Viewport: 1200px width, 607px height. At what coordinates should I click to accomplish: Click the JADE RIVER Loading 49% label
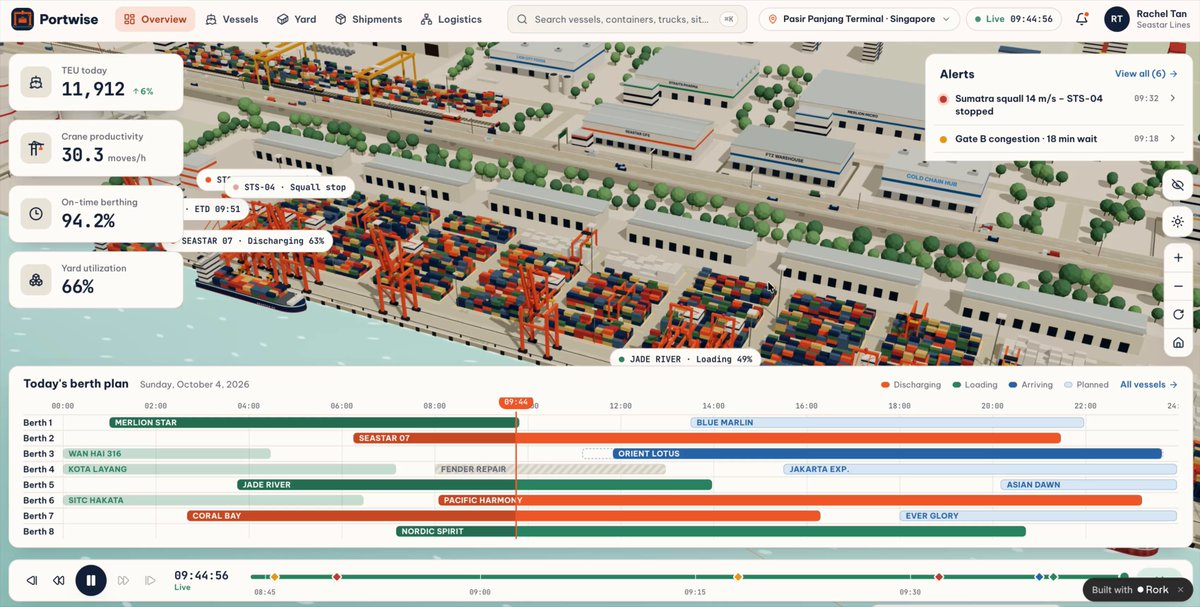685,359
